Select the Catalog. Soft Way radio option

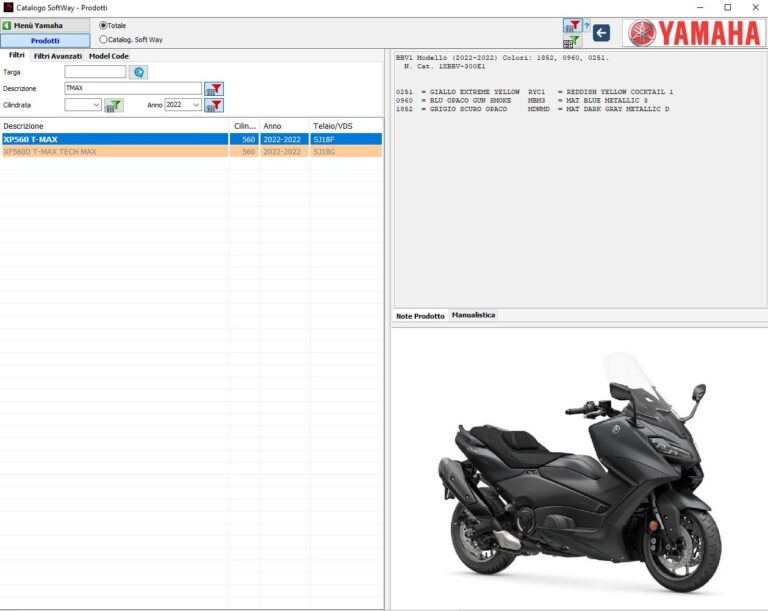coord(103,39)
